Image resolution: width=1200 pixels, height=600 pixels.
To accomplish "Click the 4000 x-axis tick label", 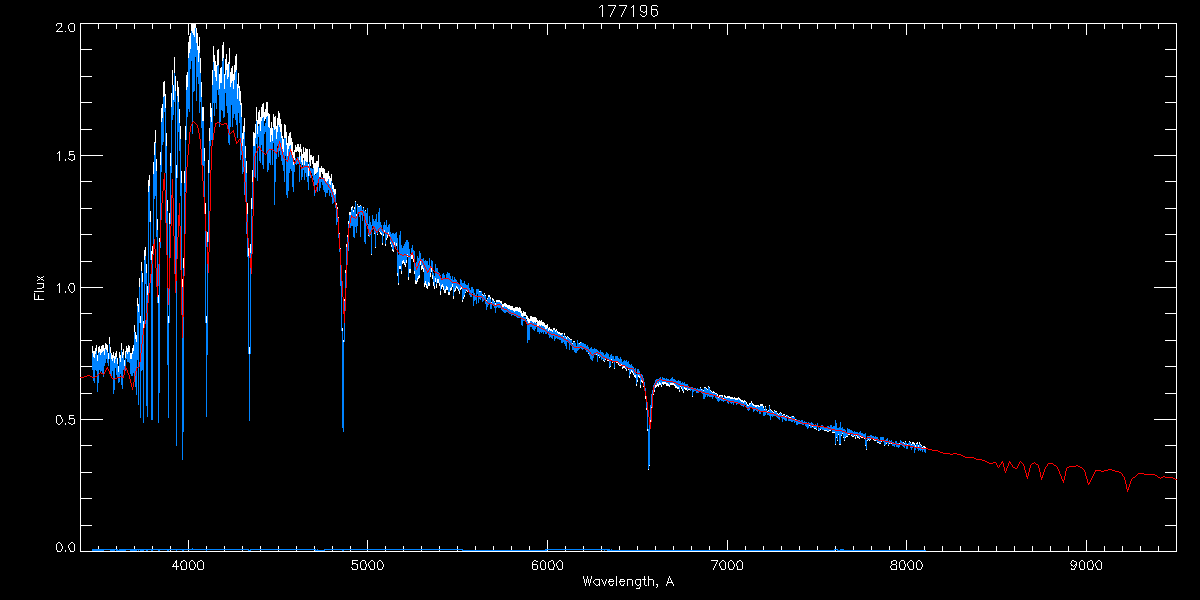I will click(188, 564).
